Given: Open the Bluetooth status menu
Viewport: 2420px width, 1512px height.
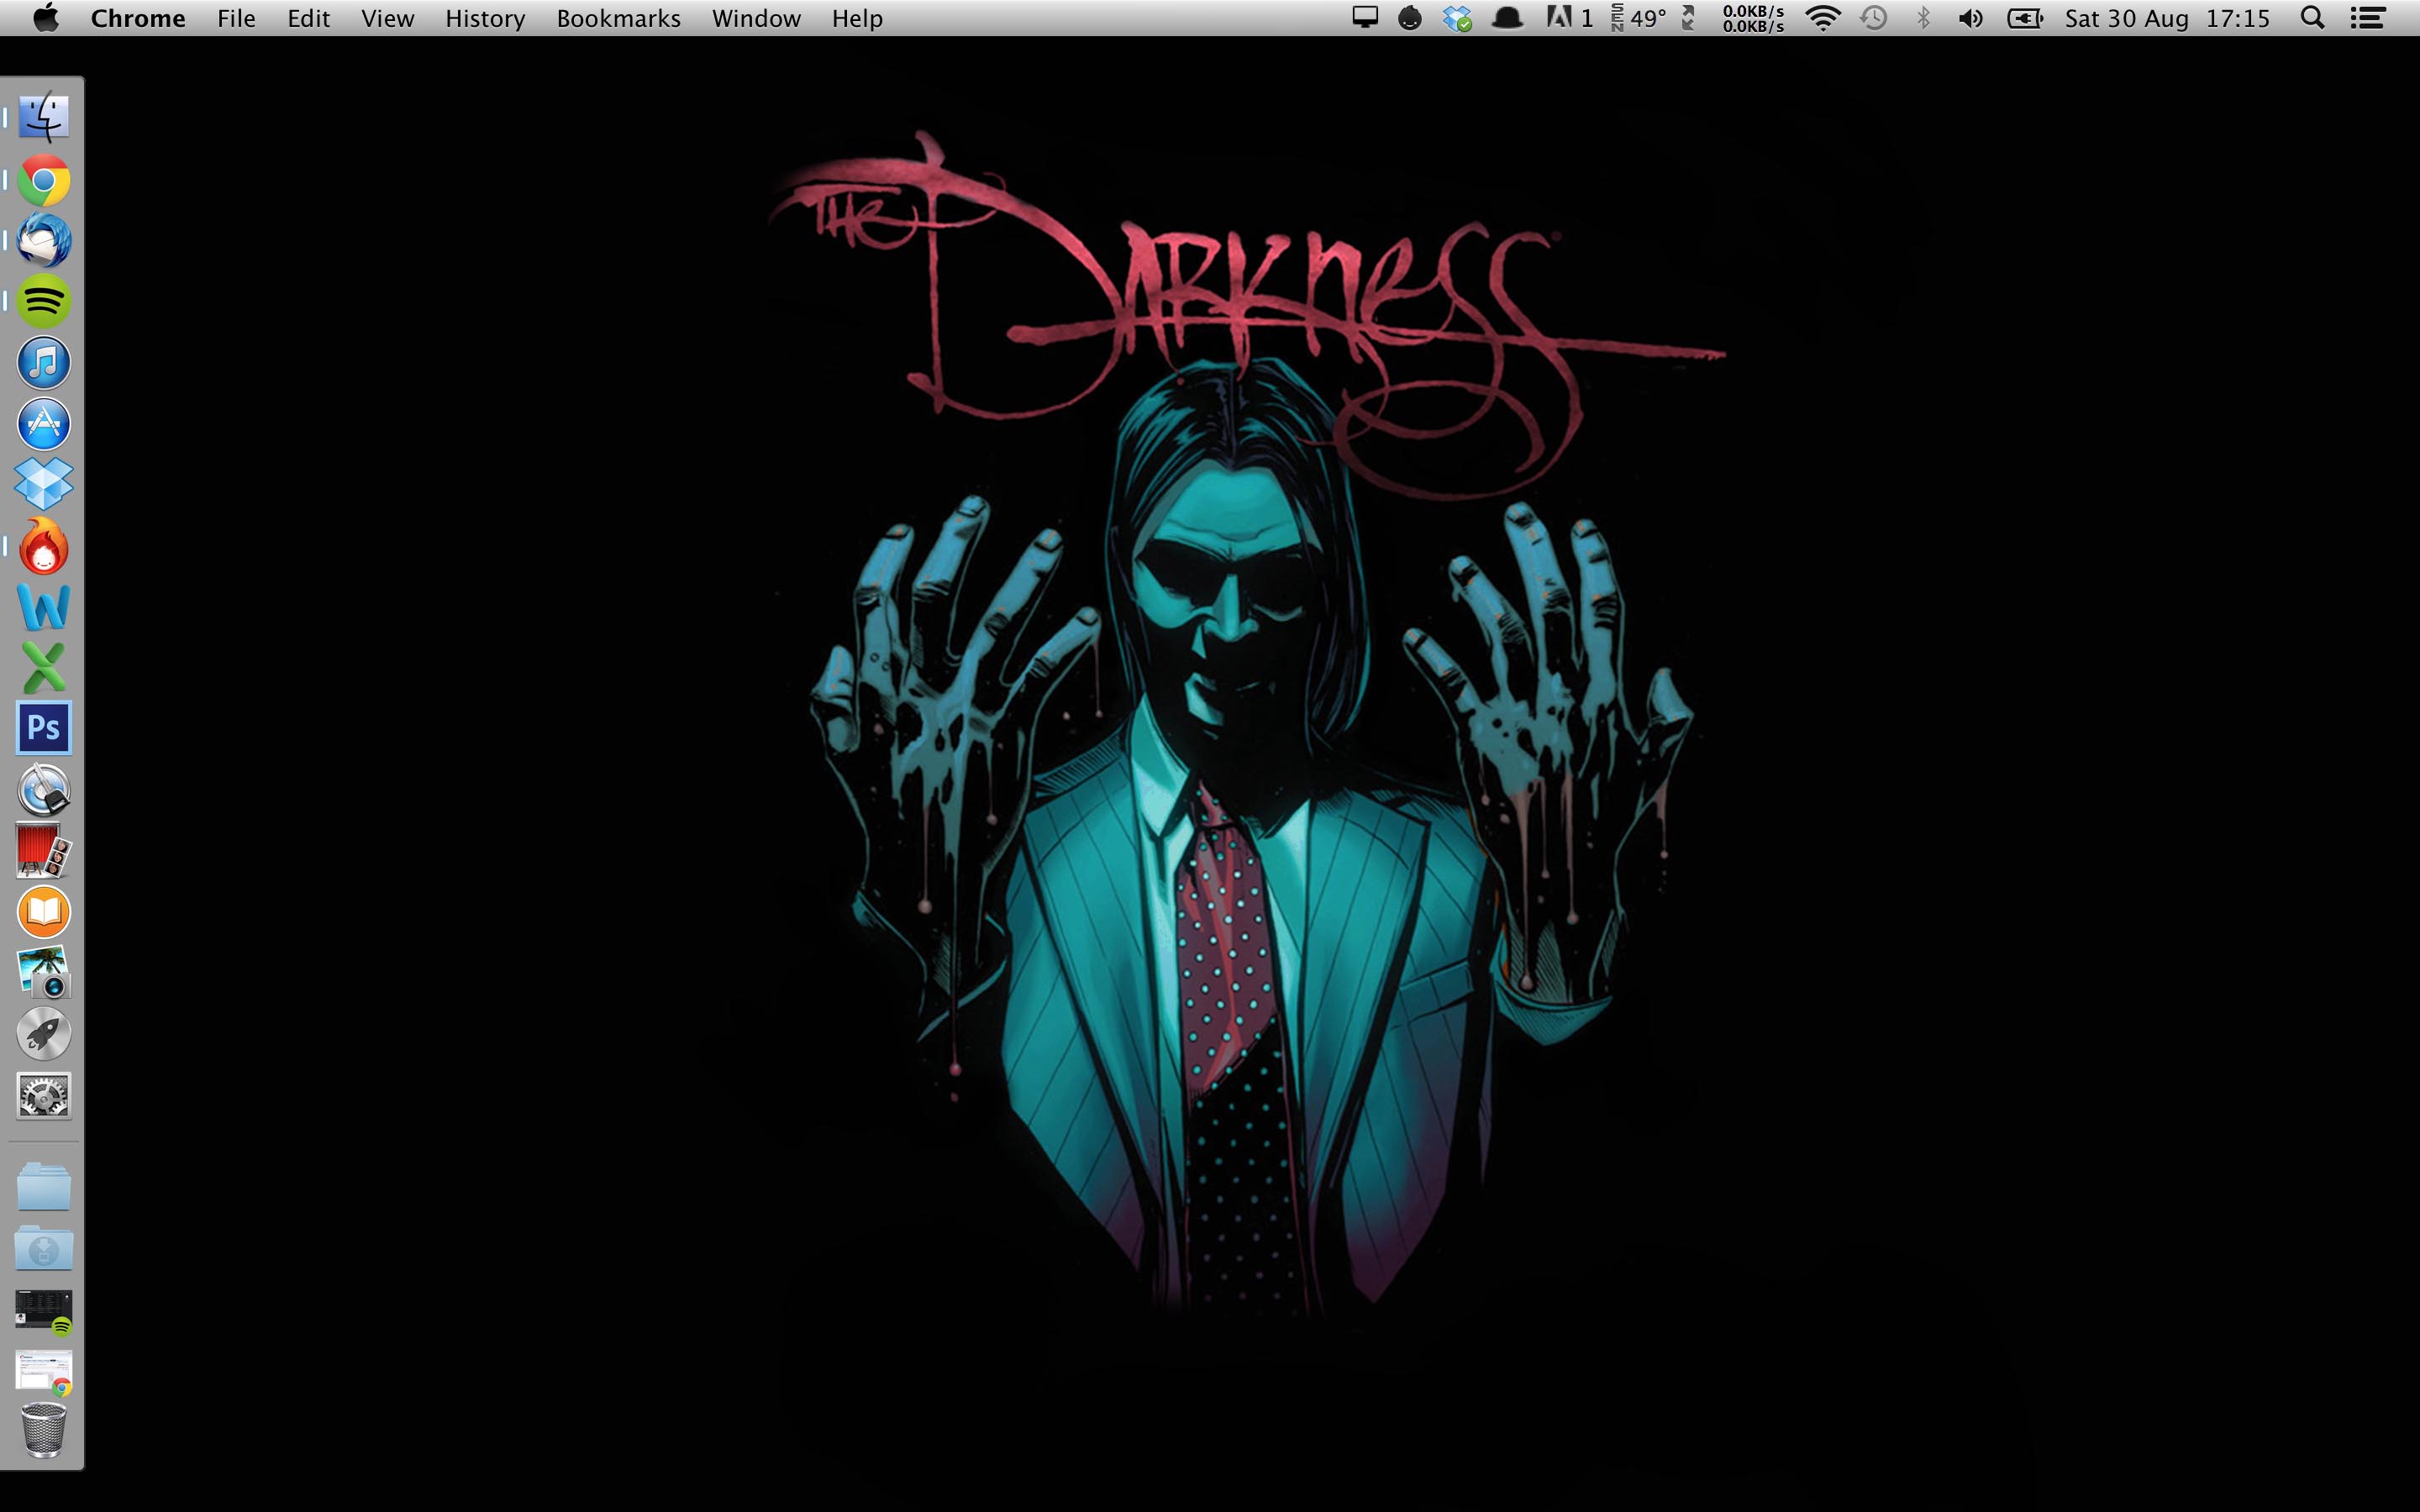Looking at the screenshot, I should tap(1922, 18).
